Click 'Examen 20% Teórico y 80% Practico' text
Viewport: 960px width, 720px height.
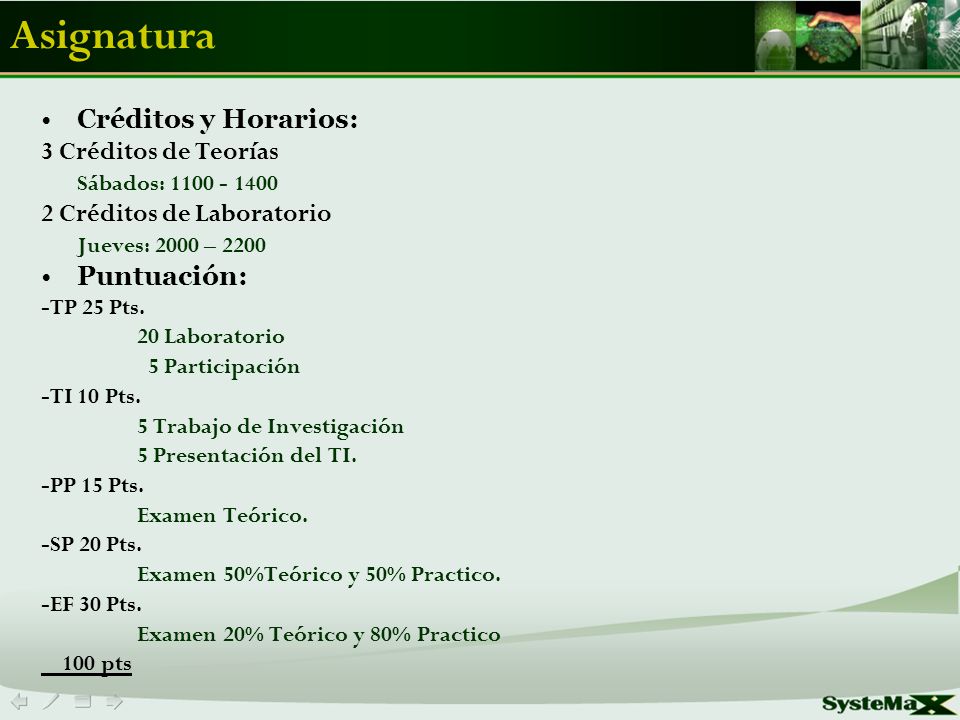319,635
